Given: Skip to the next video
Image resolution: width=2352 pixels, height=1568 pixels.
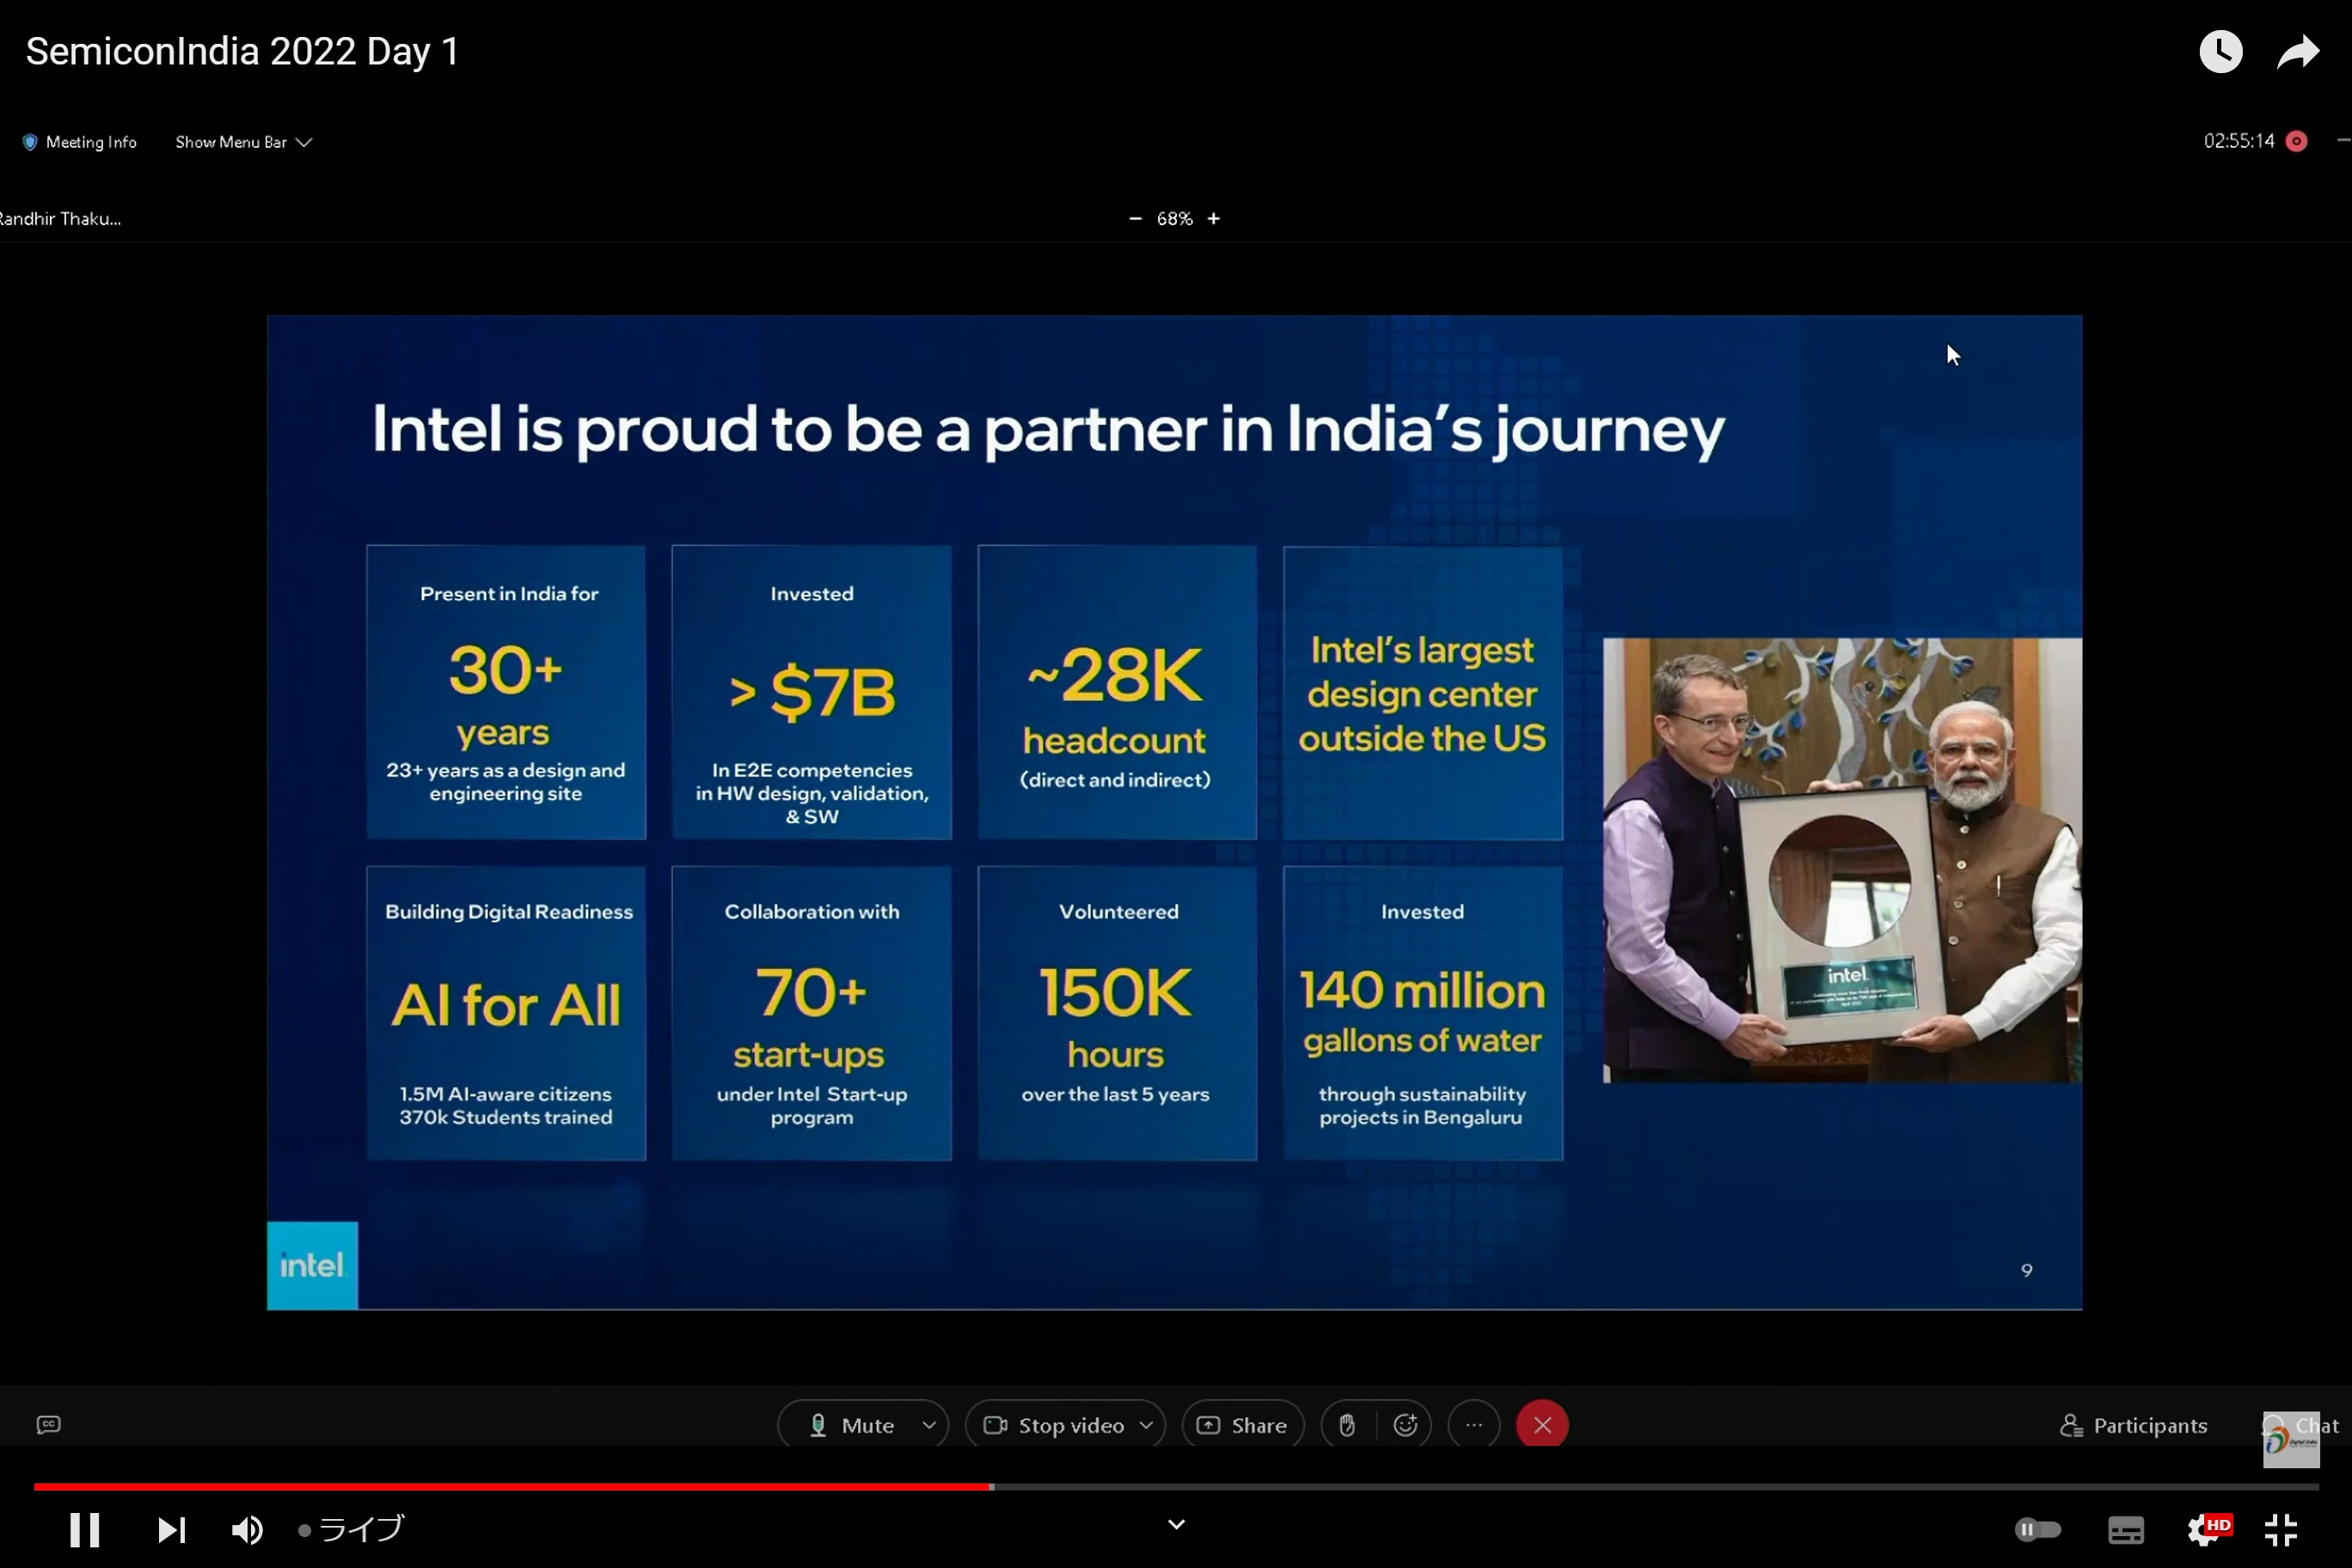Looking at the screenshot, I should 171,1529.
